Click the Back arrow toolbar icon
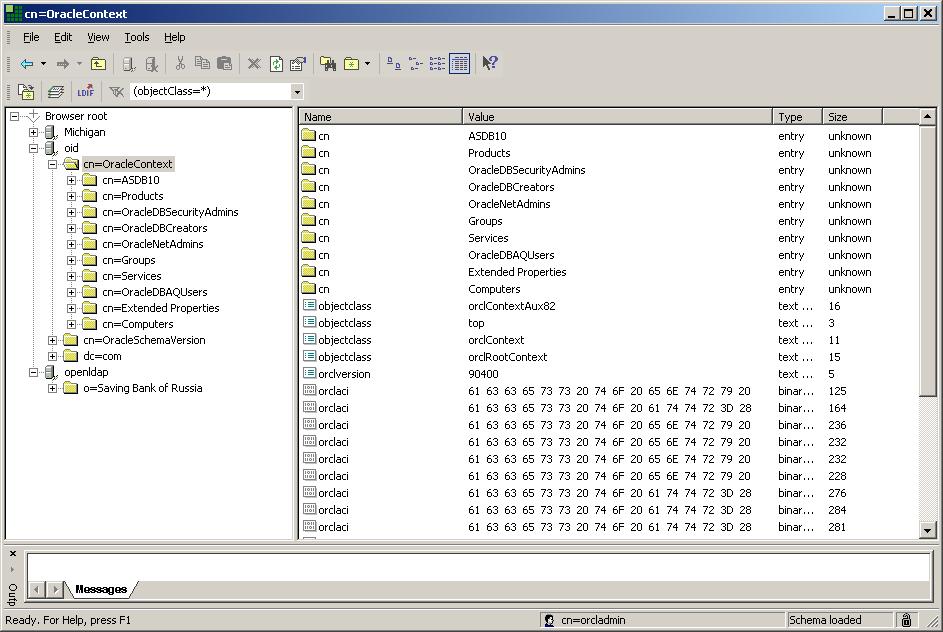 click(26, 63)
